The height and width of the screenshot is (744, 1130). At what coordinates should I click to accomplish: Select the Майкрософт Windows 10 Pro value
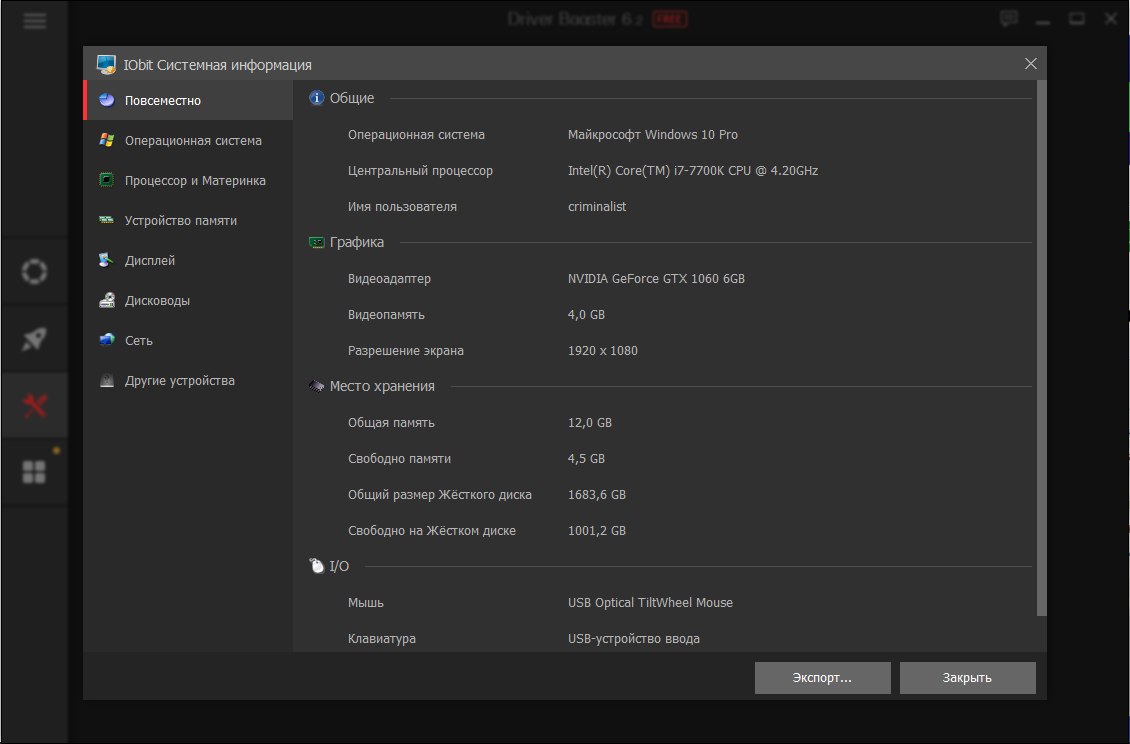(x=653, y=135)
